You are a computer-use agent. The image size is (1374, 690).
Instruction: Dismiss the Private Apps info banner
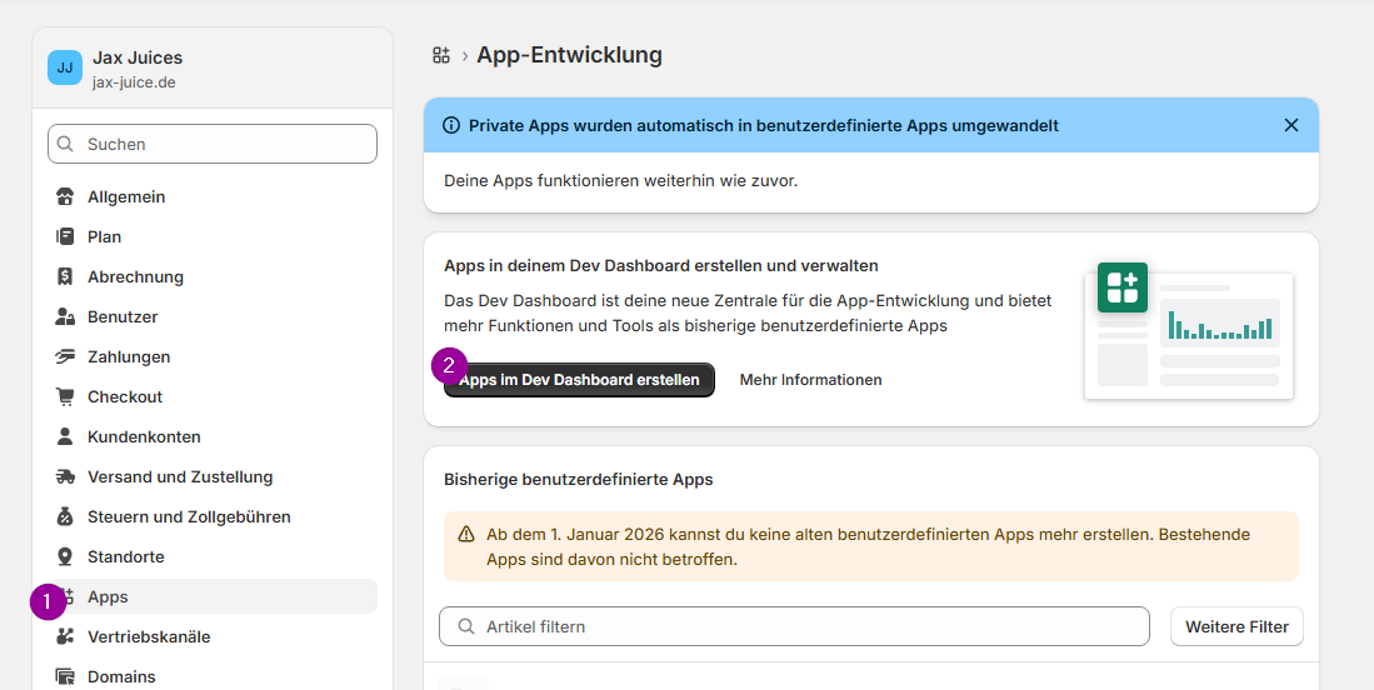(1291, 125)
